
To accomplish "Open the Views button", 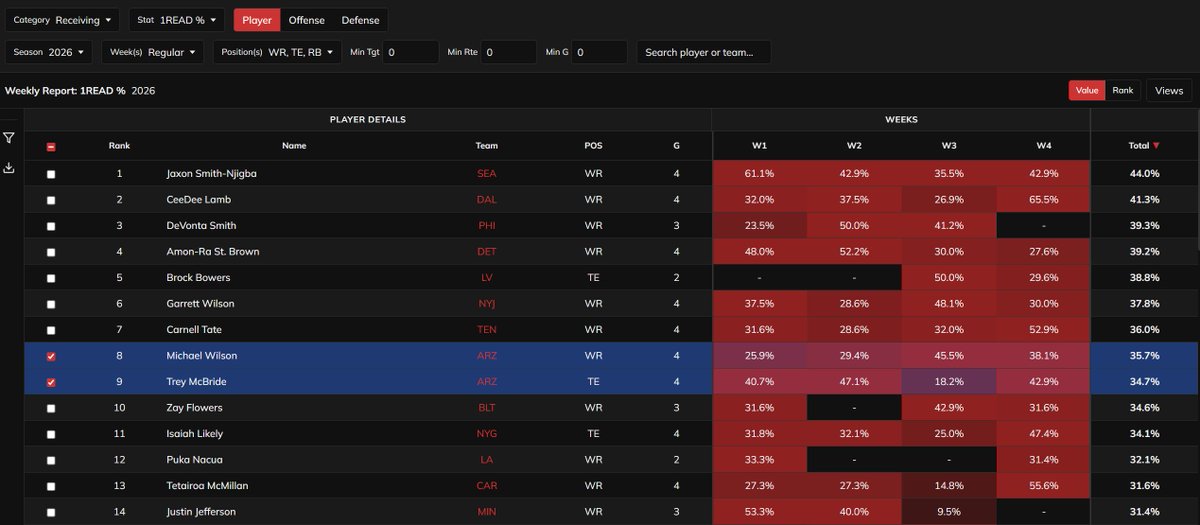I will click(x=1169, y=90).
